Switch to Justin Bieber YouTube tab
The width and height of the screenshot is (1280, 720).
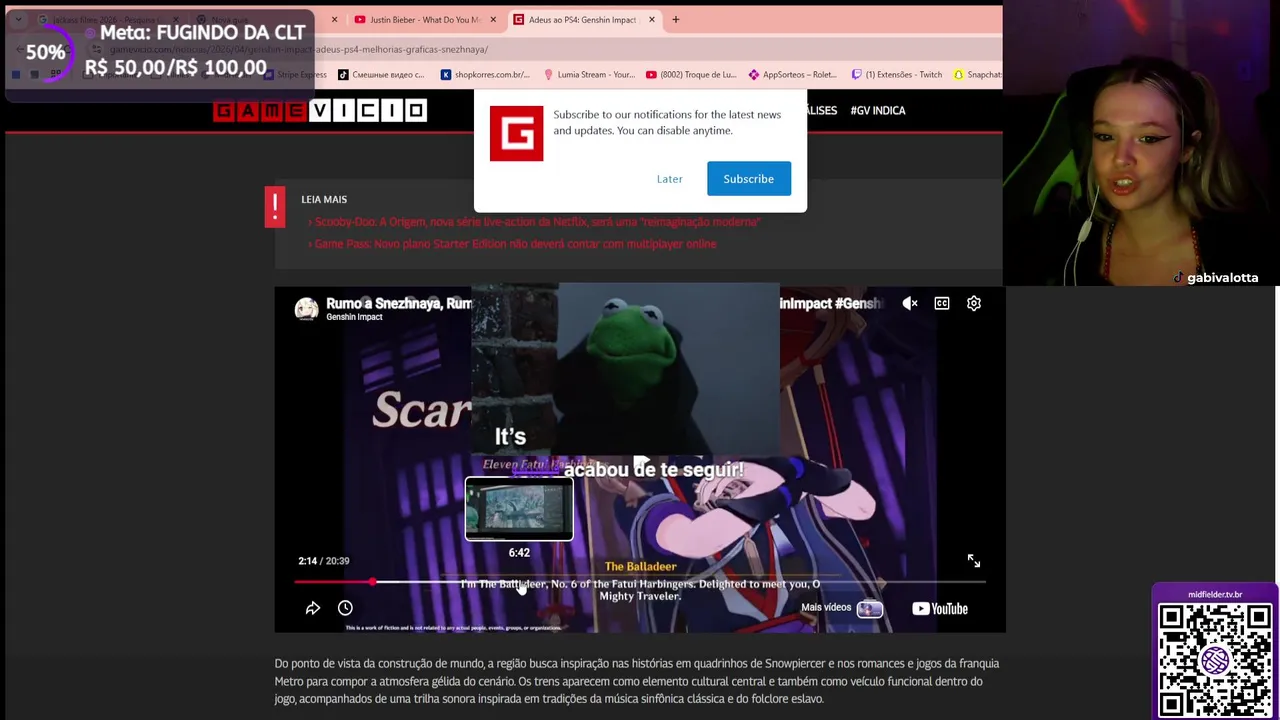425,19
